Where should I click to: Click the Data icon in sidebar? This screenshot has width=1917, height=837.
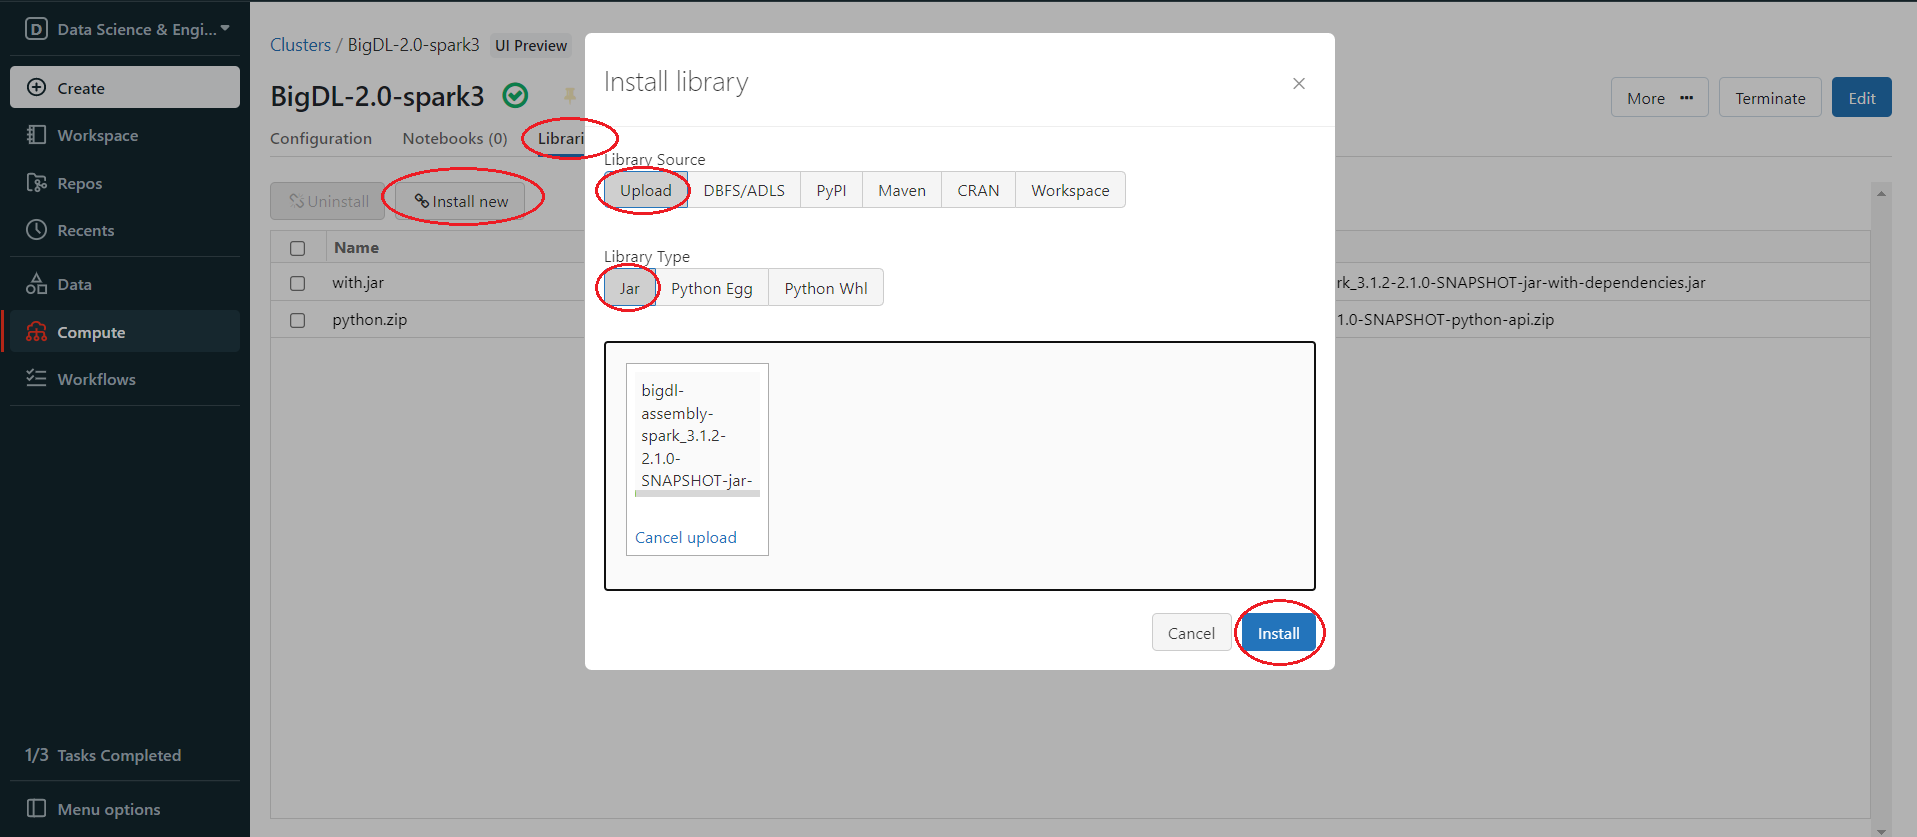tap(36, 284)
